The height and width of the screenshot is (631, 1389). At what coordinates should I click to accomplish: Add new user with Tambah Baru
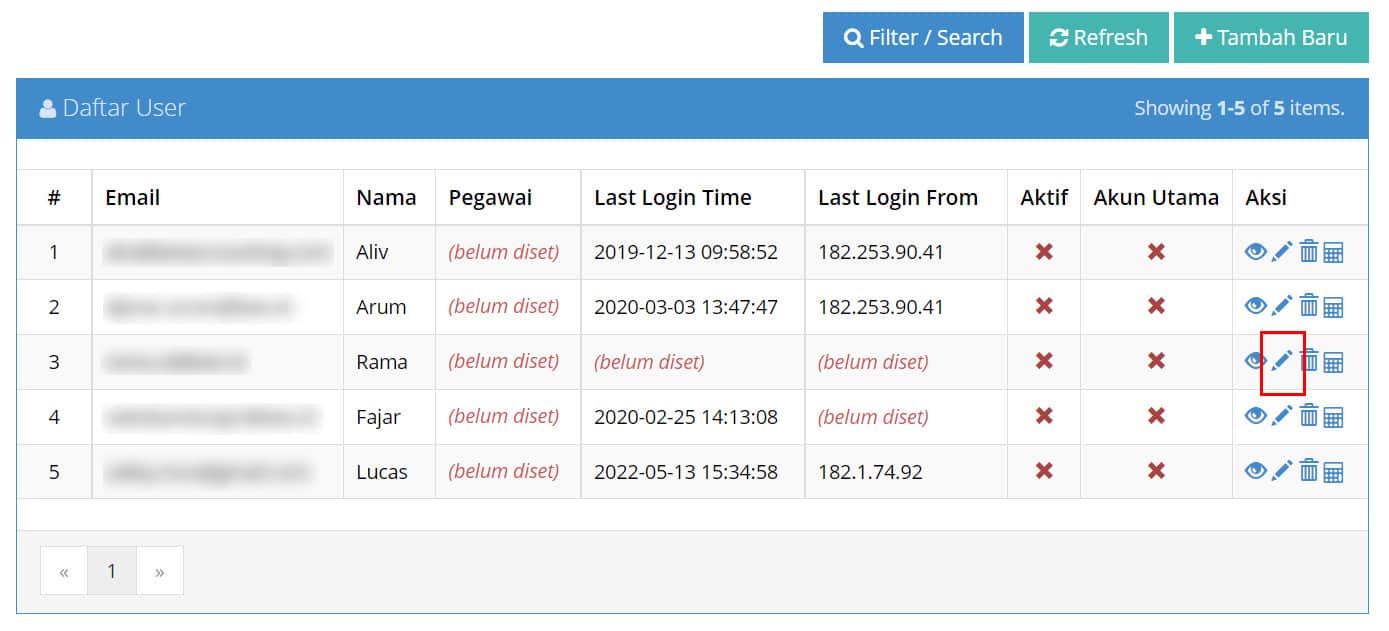click(1271, 38)
